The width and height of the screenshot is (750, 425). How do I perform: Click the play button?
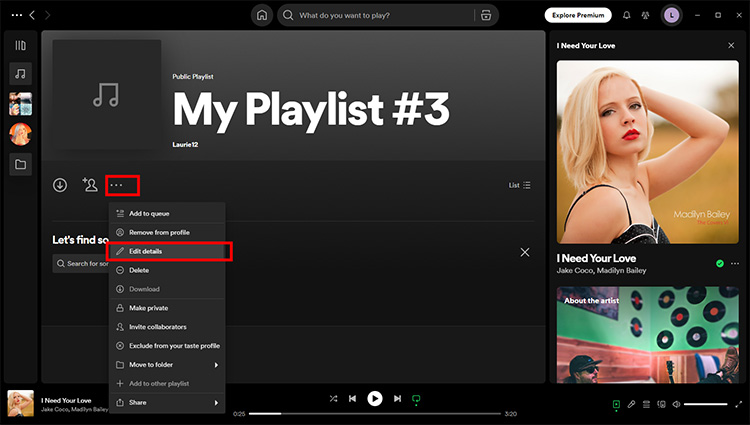point(375,398)
